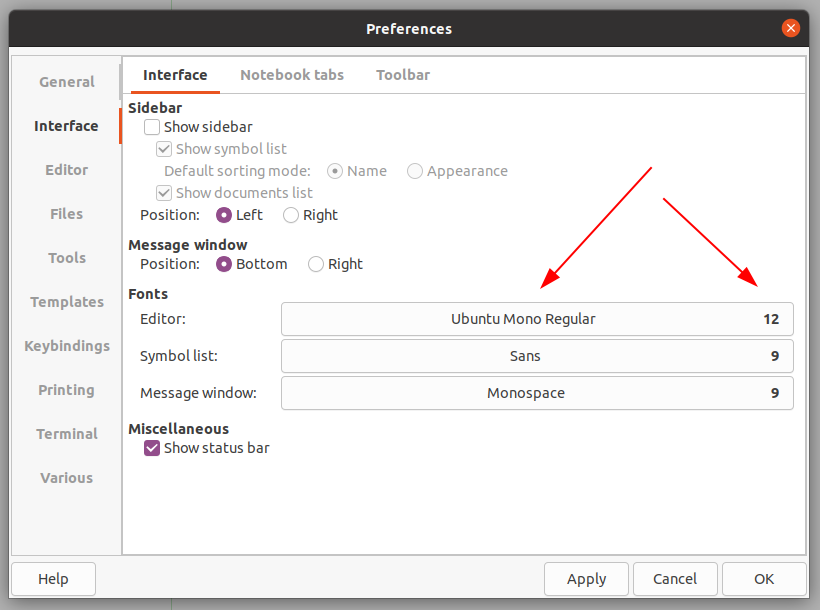This screenshot has height=610, width=820.
Task: Switch to the Toolbar tab
Action: coord(403,75)
